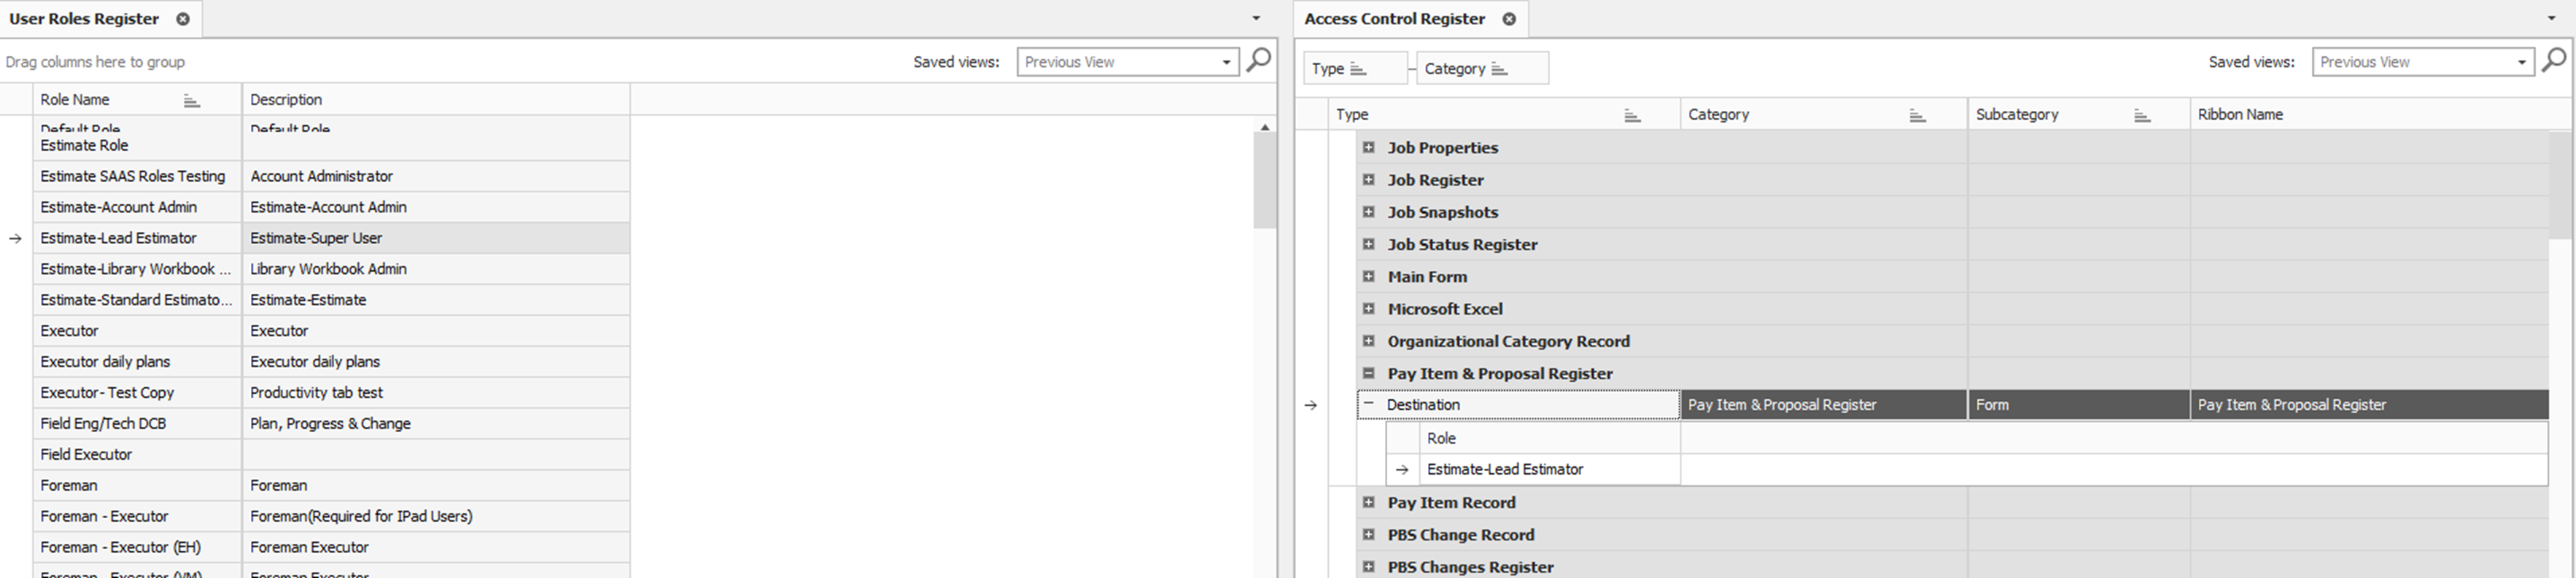Click the Subcategory column sort icon
The image size is (2576, 578).
(2142, 115)
